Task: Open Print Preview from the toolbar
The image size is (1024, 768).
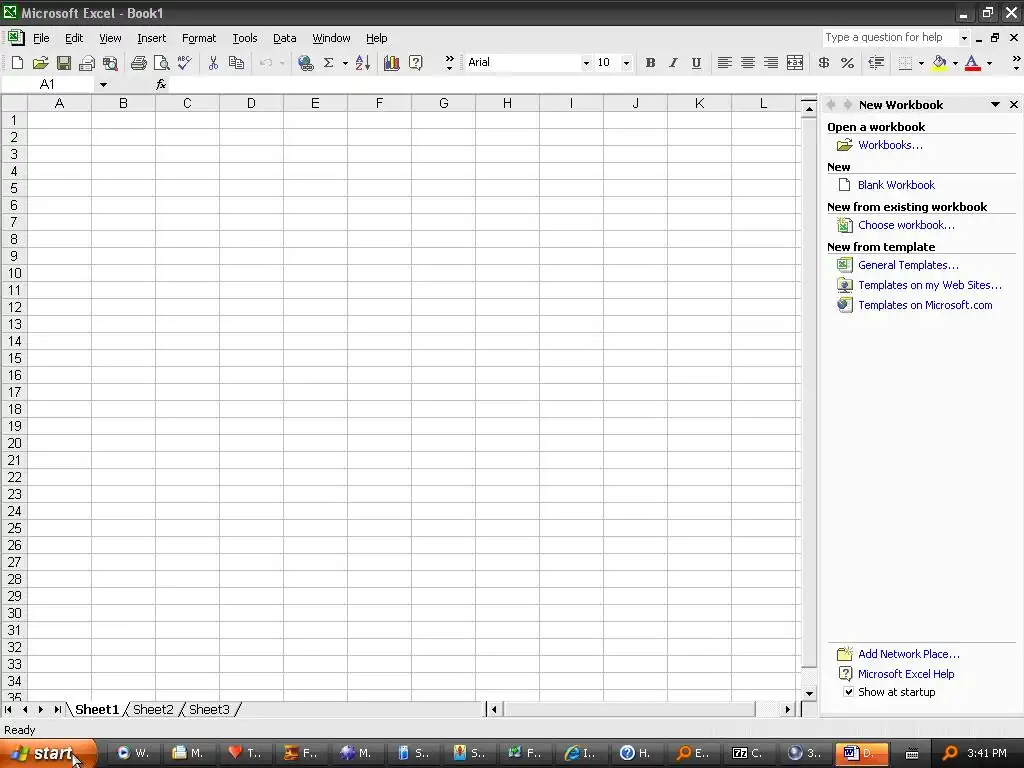Action: tap(161, 63)
